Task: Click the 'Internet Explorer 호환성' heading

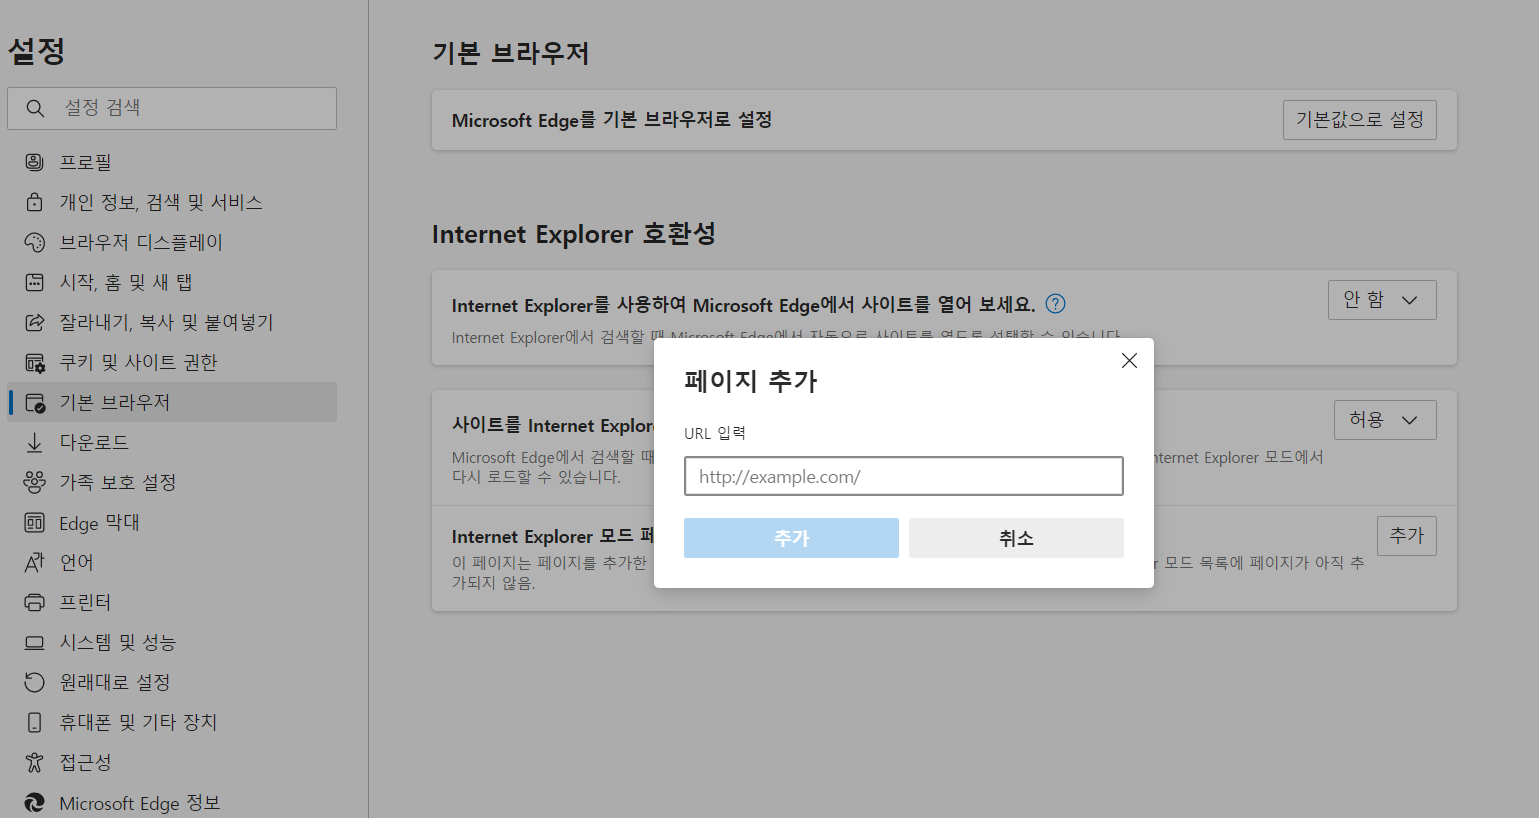Action: (574, 234)
